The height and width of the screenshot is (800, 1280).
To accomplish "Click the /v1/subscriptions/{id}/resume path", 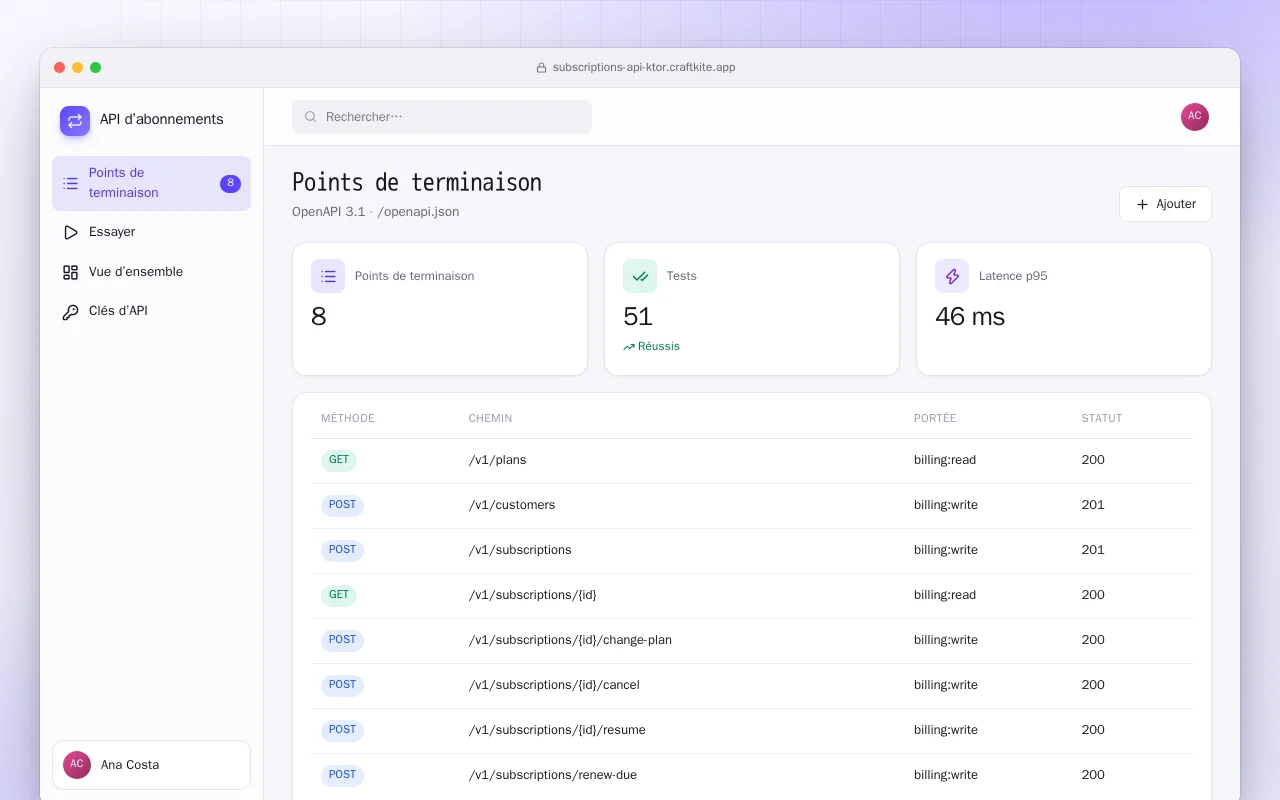I will pyautogui.click(x=557, y=730).
